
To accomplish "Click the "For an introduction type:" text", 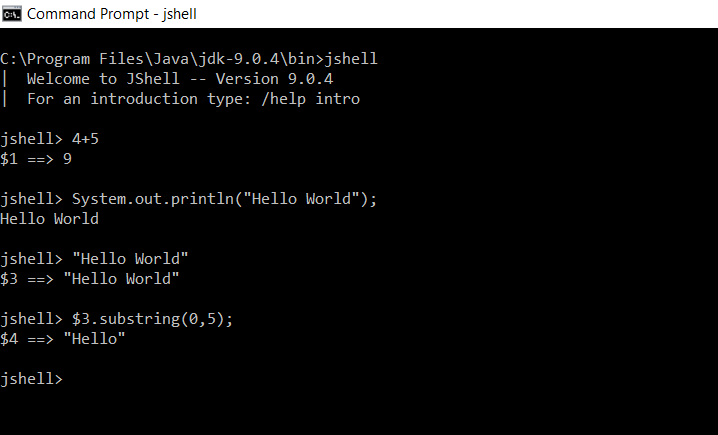I will pos(138,99).
